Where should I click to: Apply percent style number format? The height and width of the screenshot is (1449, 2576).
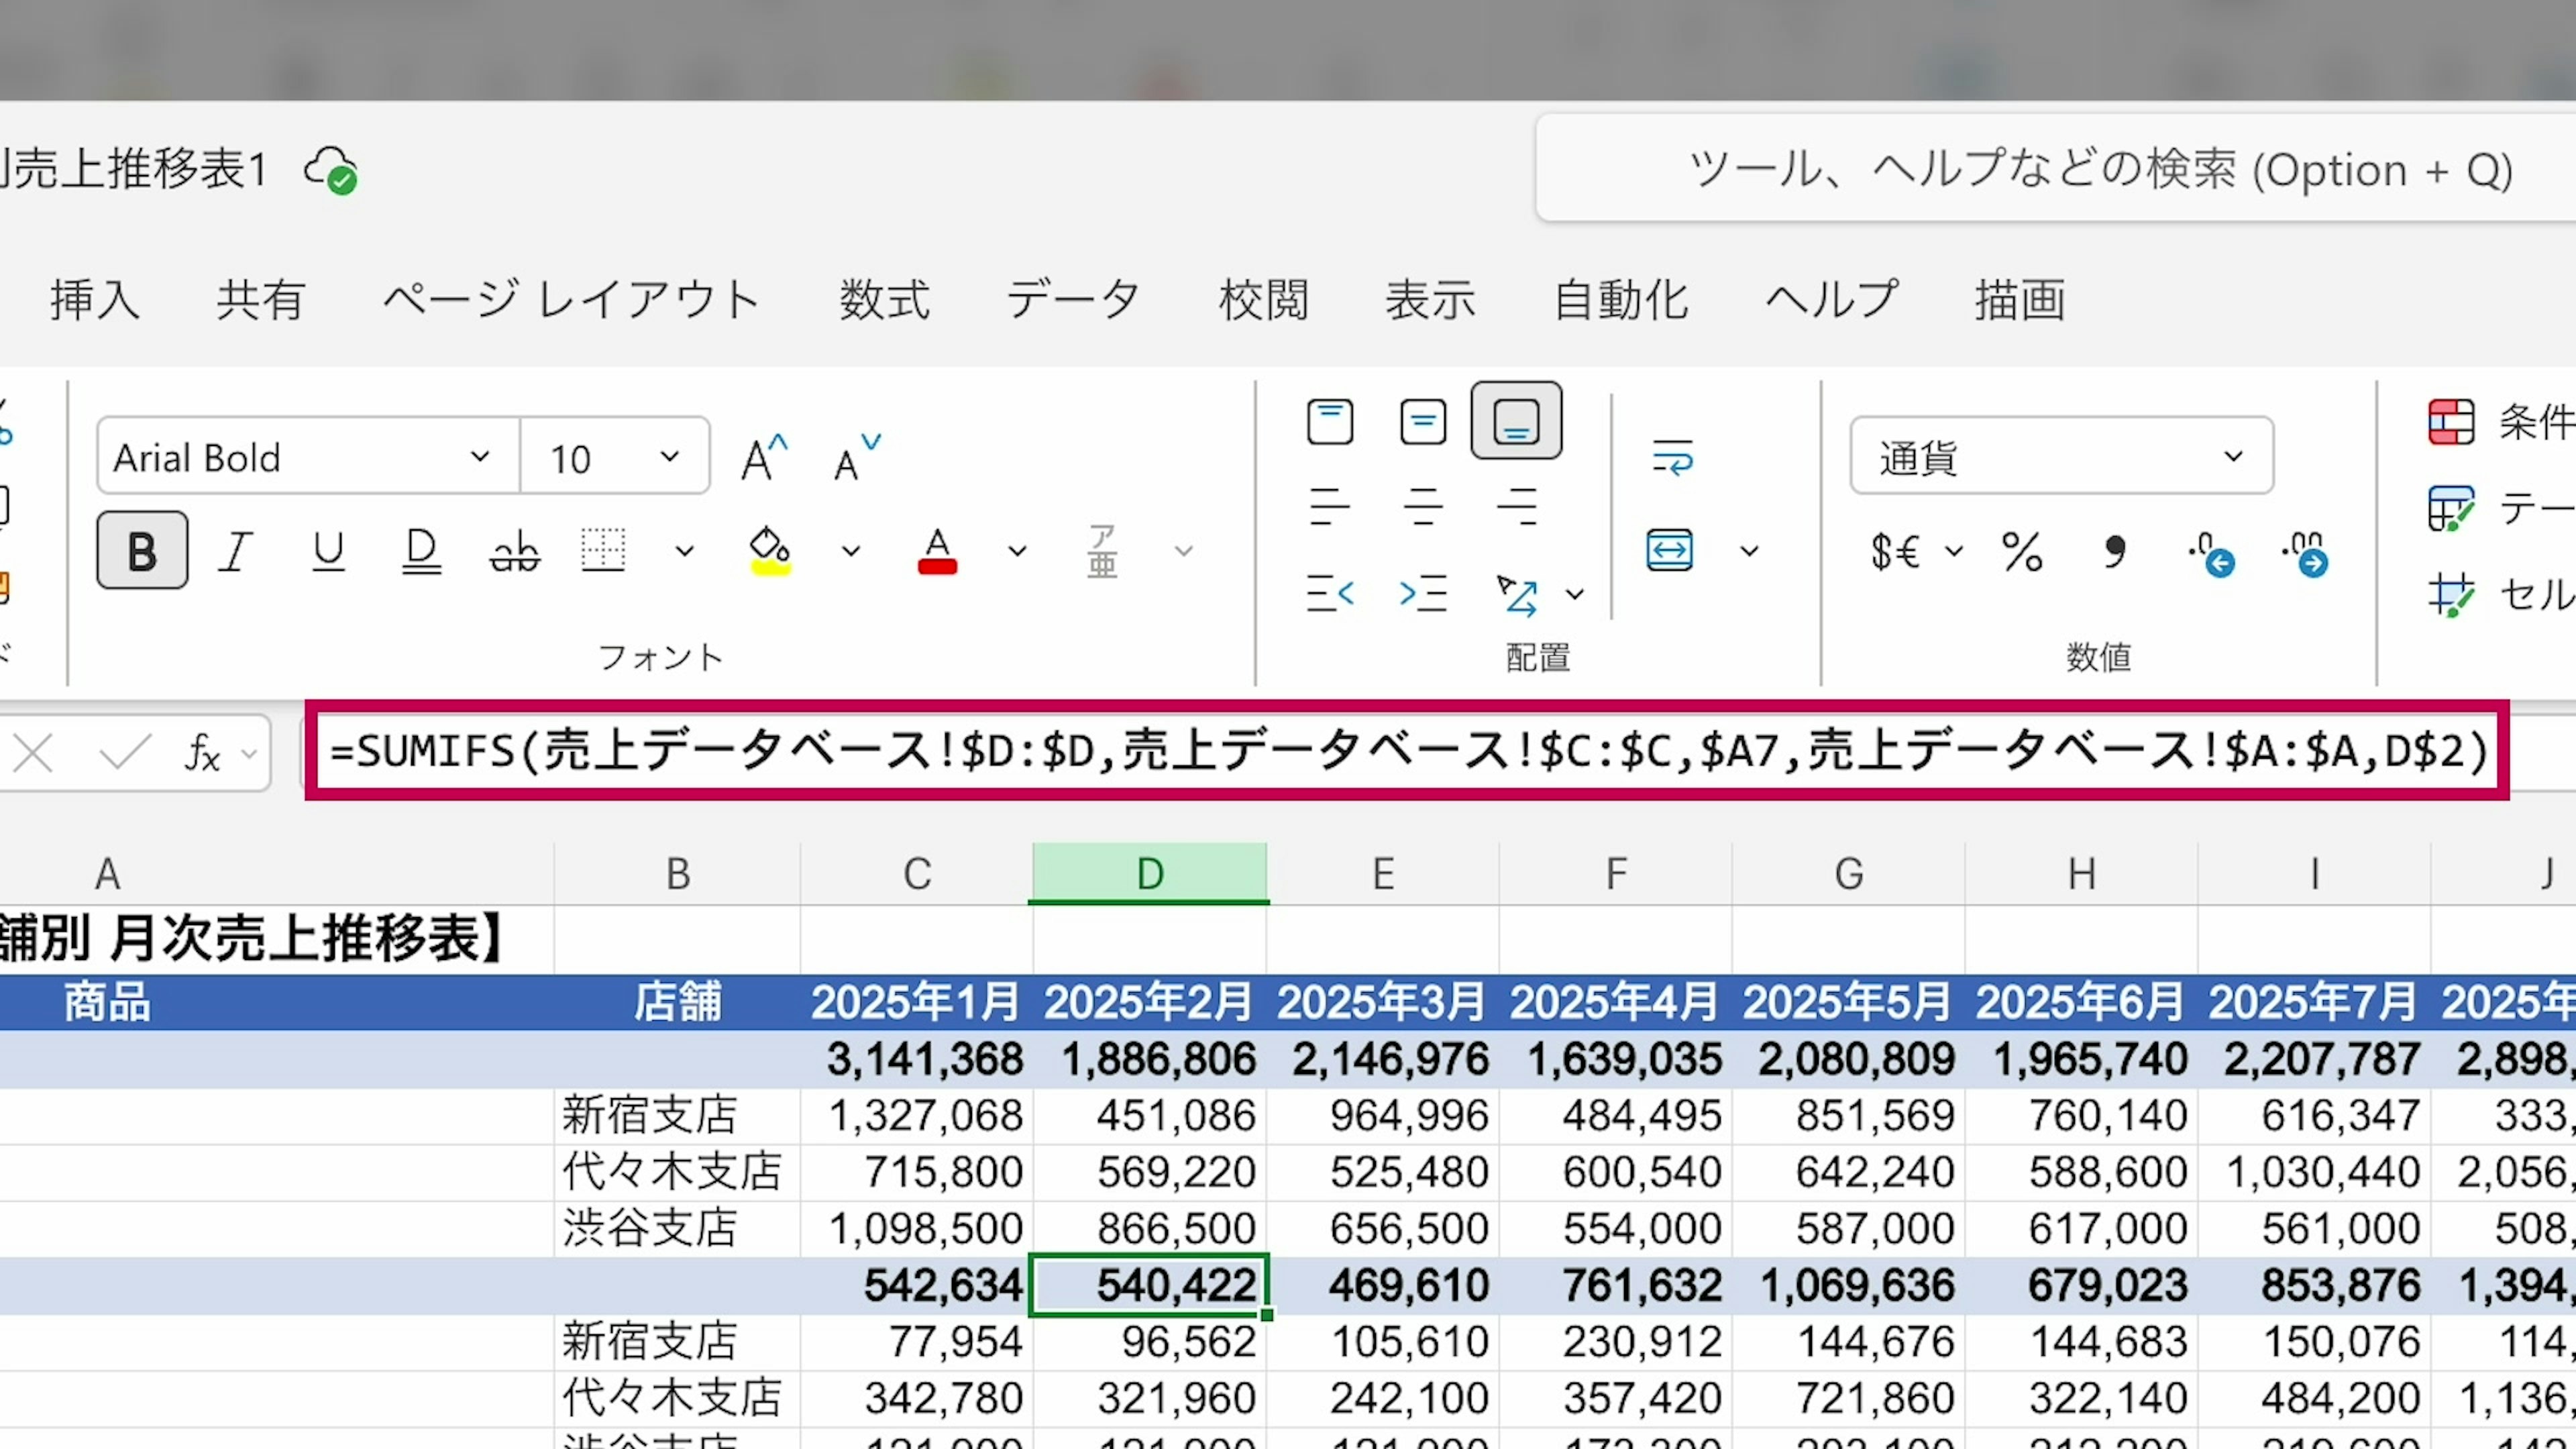pyautogui.click(x=2021, y=551)
